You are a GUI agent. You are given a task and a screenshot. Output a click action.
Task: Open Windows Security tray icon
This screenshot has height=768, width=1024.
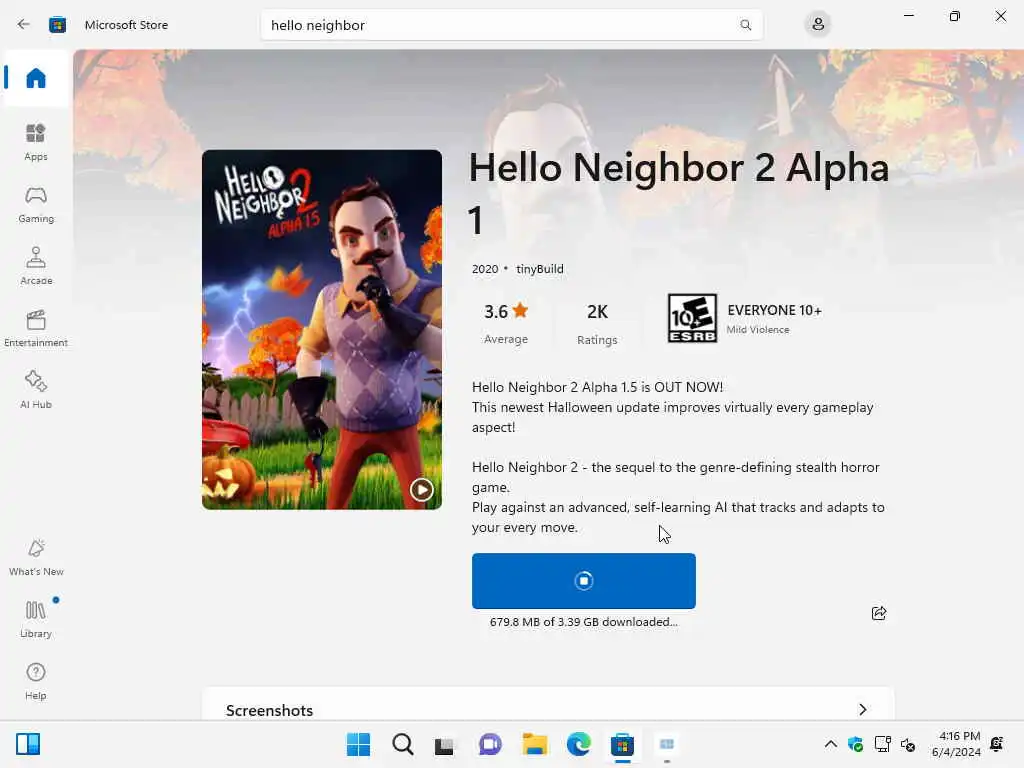click(x=856, y=744)
